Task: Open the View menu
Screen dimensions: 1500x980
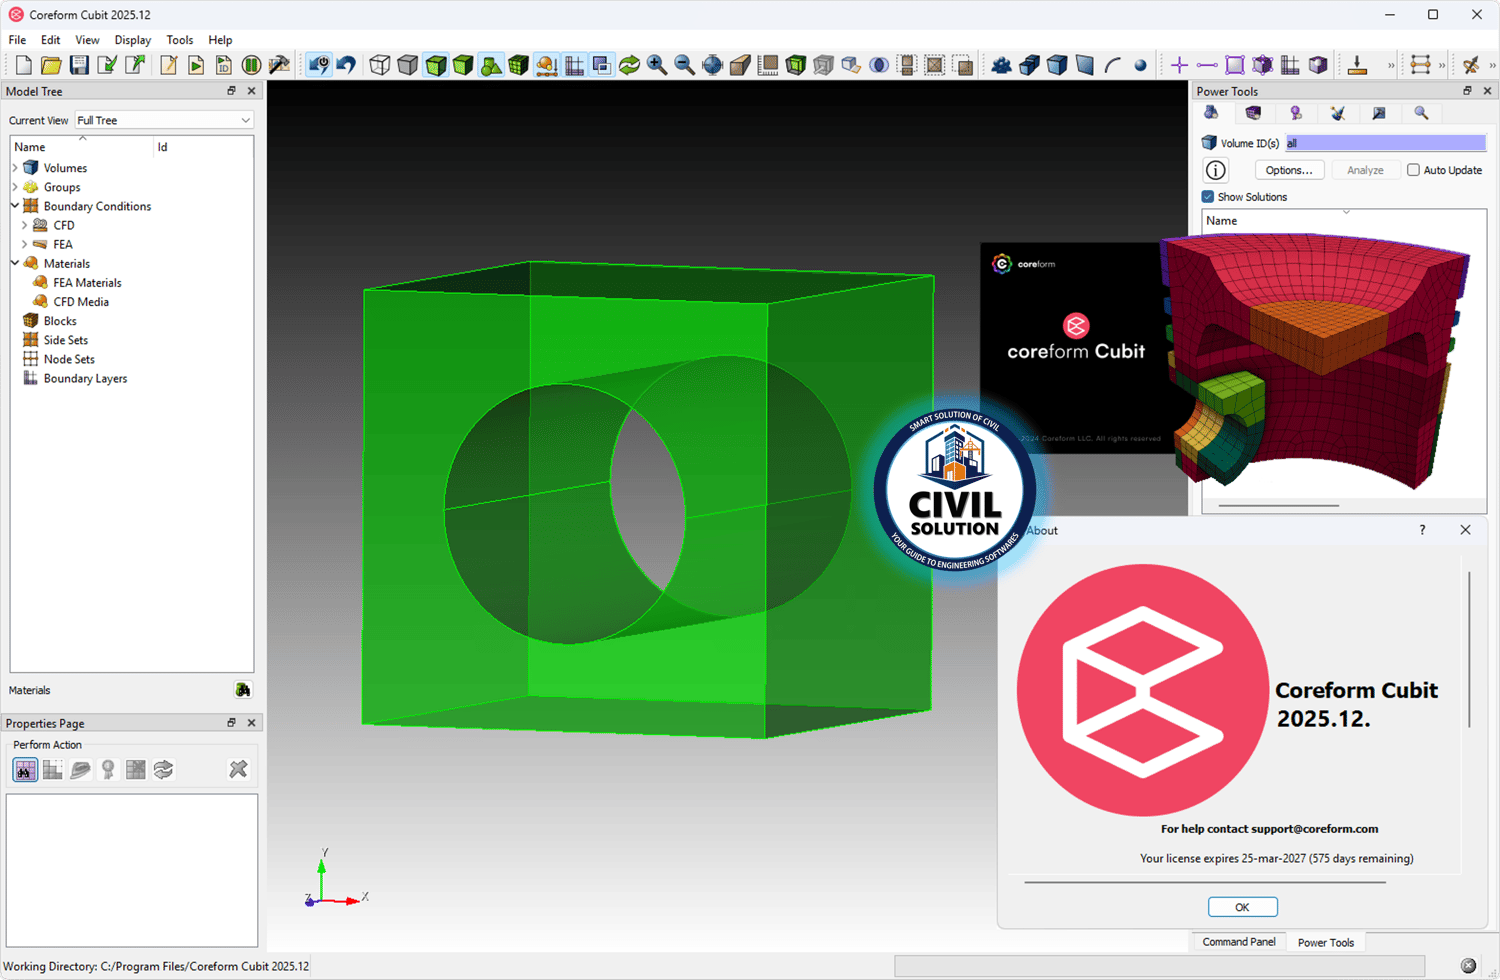Action: tap(88, 40)
